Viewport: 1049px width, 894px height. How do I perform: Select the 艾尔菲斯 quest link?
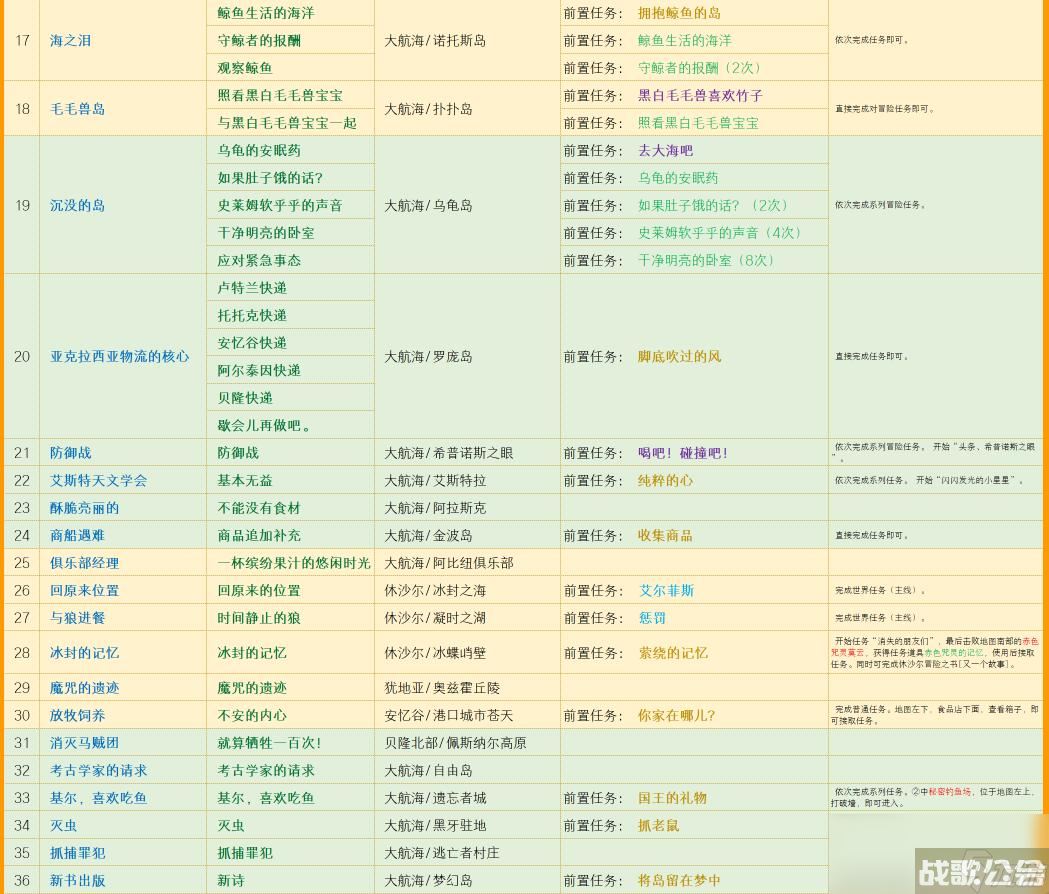665,590
